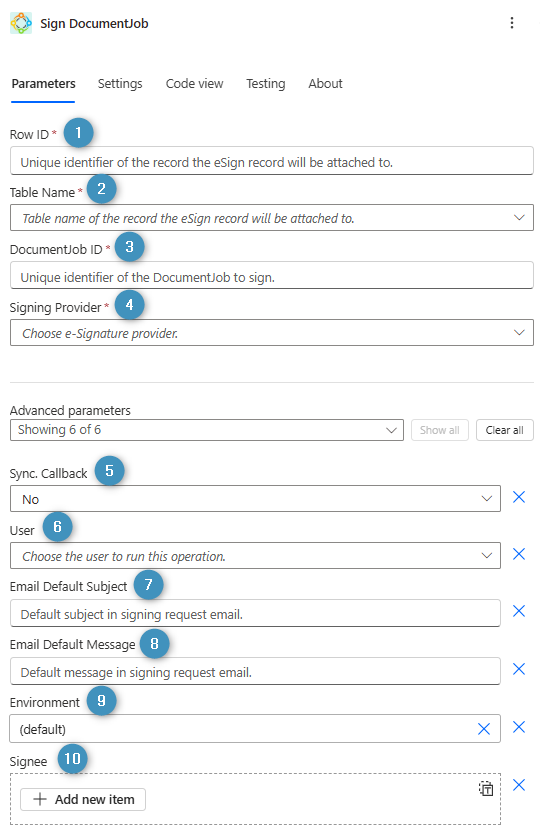Click the Clear all button
Image resolution: width=540 pixels, height=834 pixels.
pyautogui.click(x=504, y=430)
